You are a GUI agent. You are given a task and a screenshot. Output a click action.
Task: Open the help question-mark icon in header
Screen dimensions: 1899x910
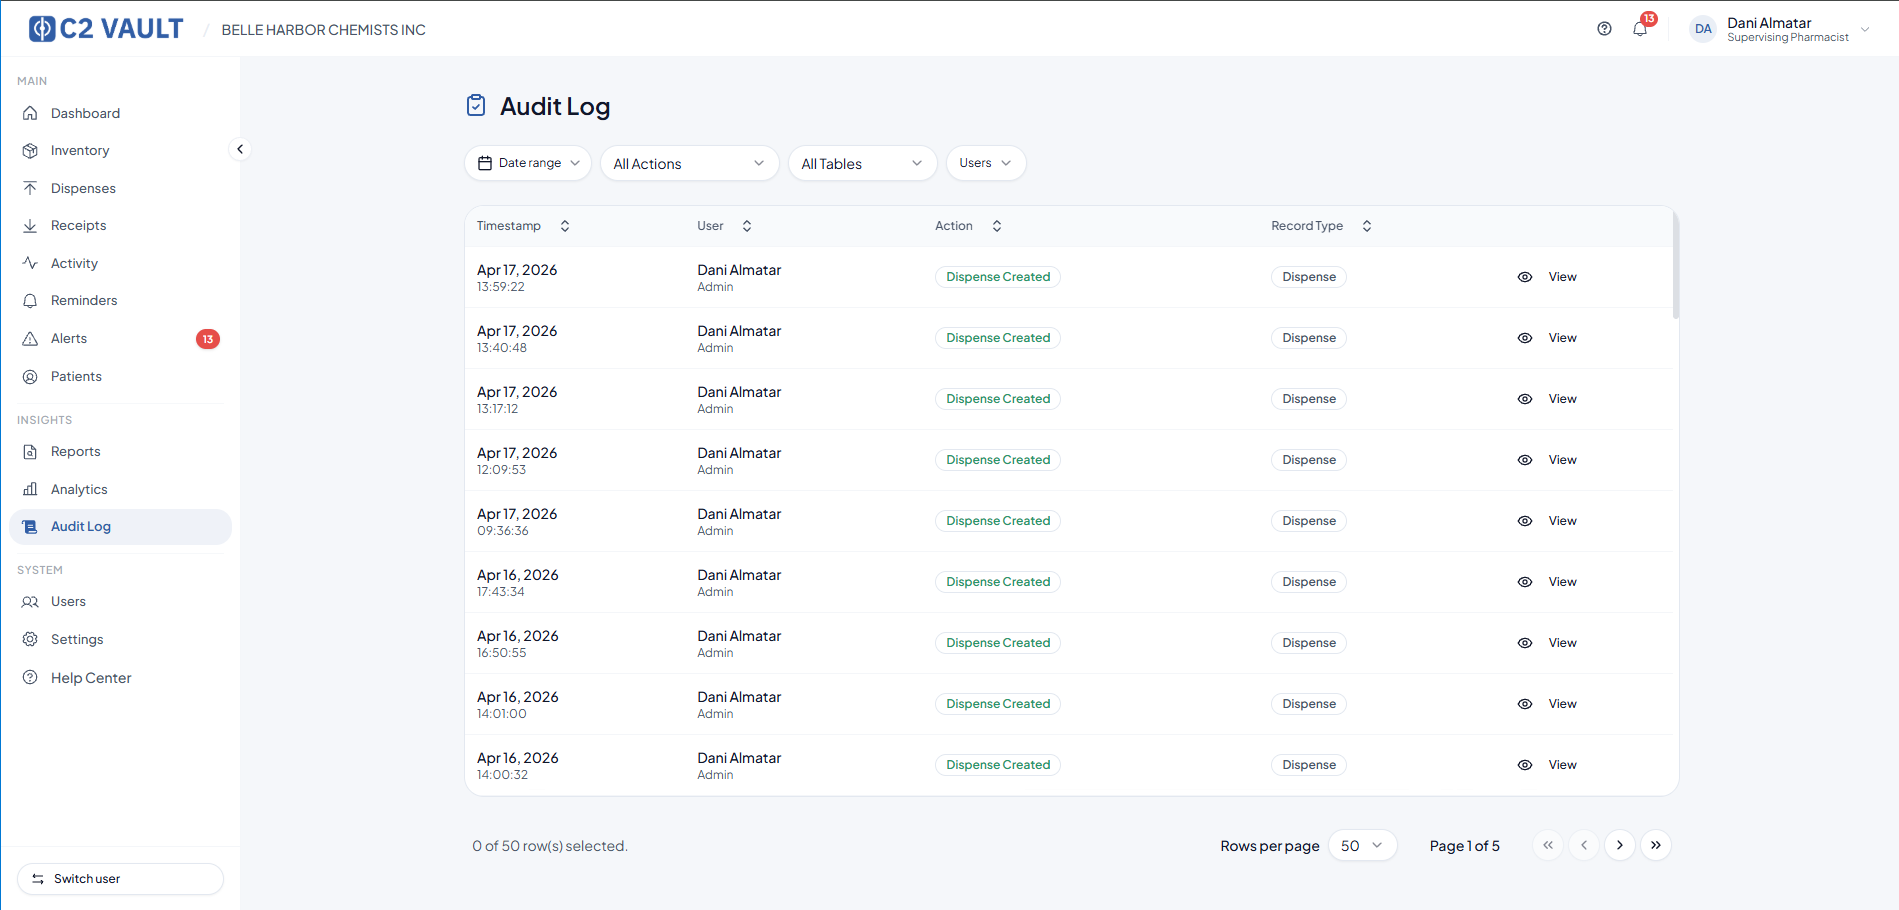click(1604, 28)
